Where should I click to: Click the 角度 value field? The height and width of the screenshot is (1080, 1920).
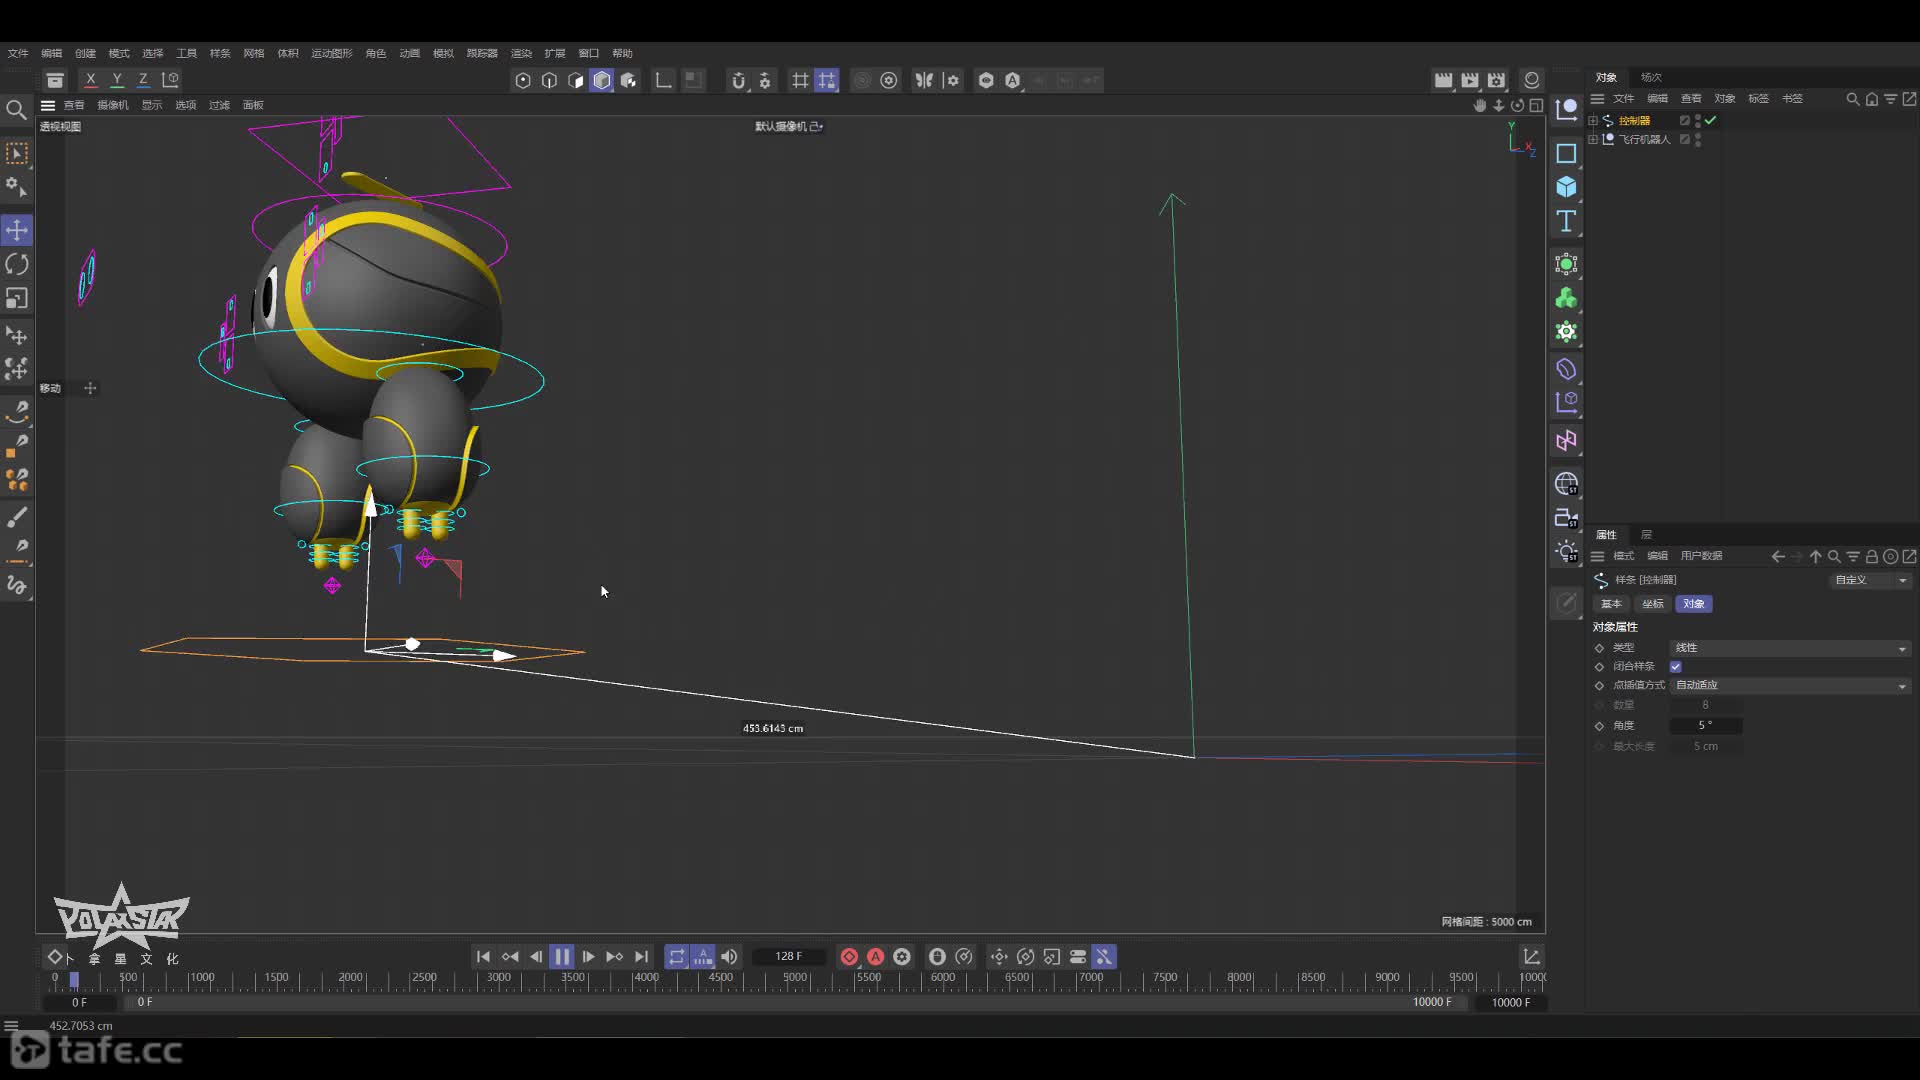(x=1705, y=726)
